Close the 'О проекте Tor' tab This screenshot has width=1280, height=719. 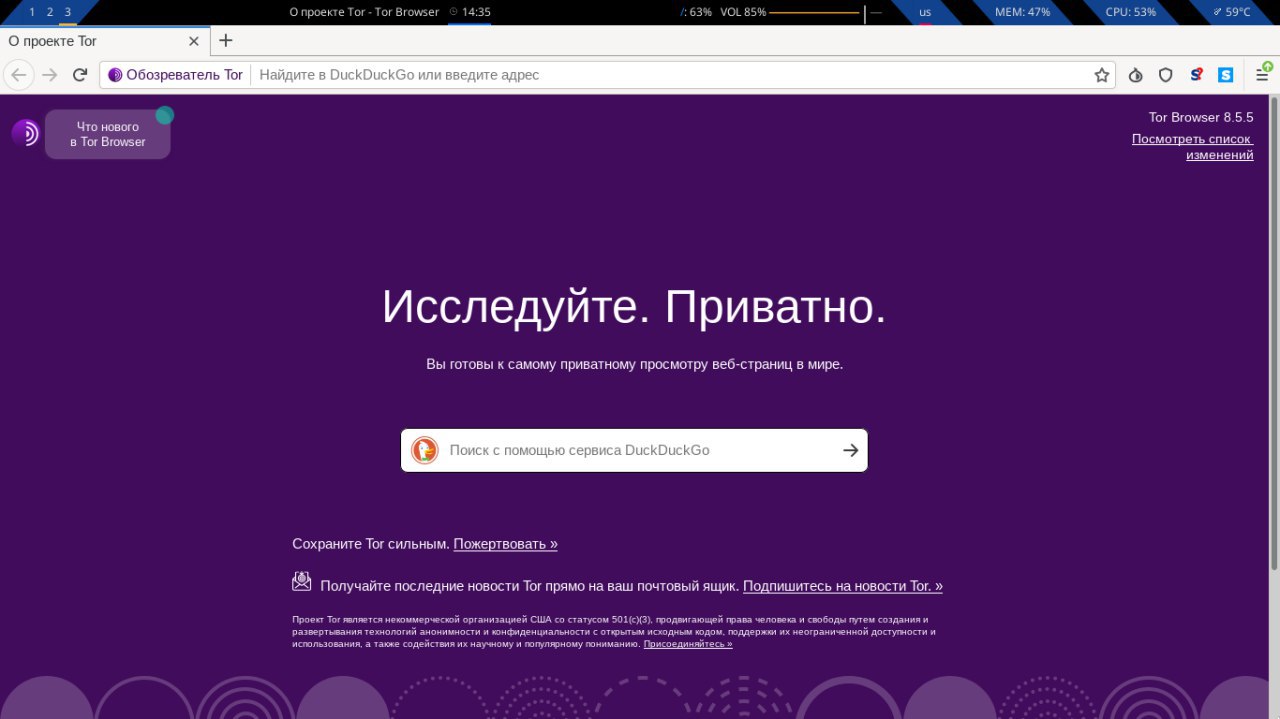(193, 41)
